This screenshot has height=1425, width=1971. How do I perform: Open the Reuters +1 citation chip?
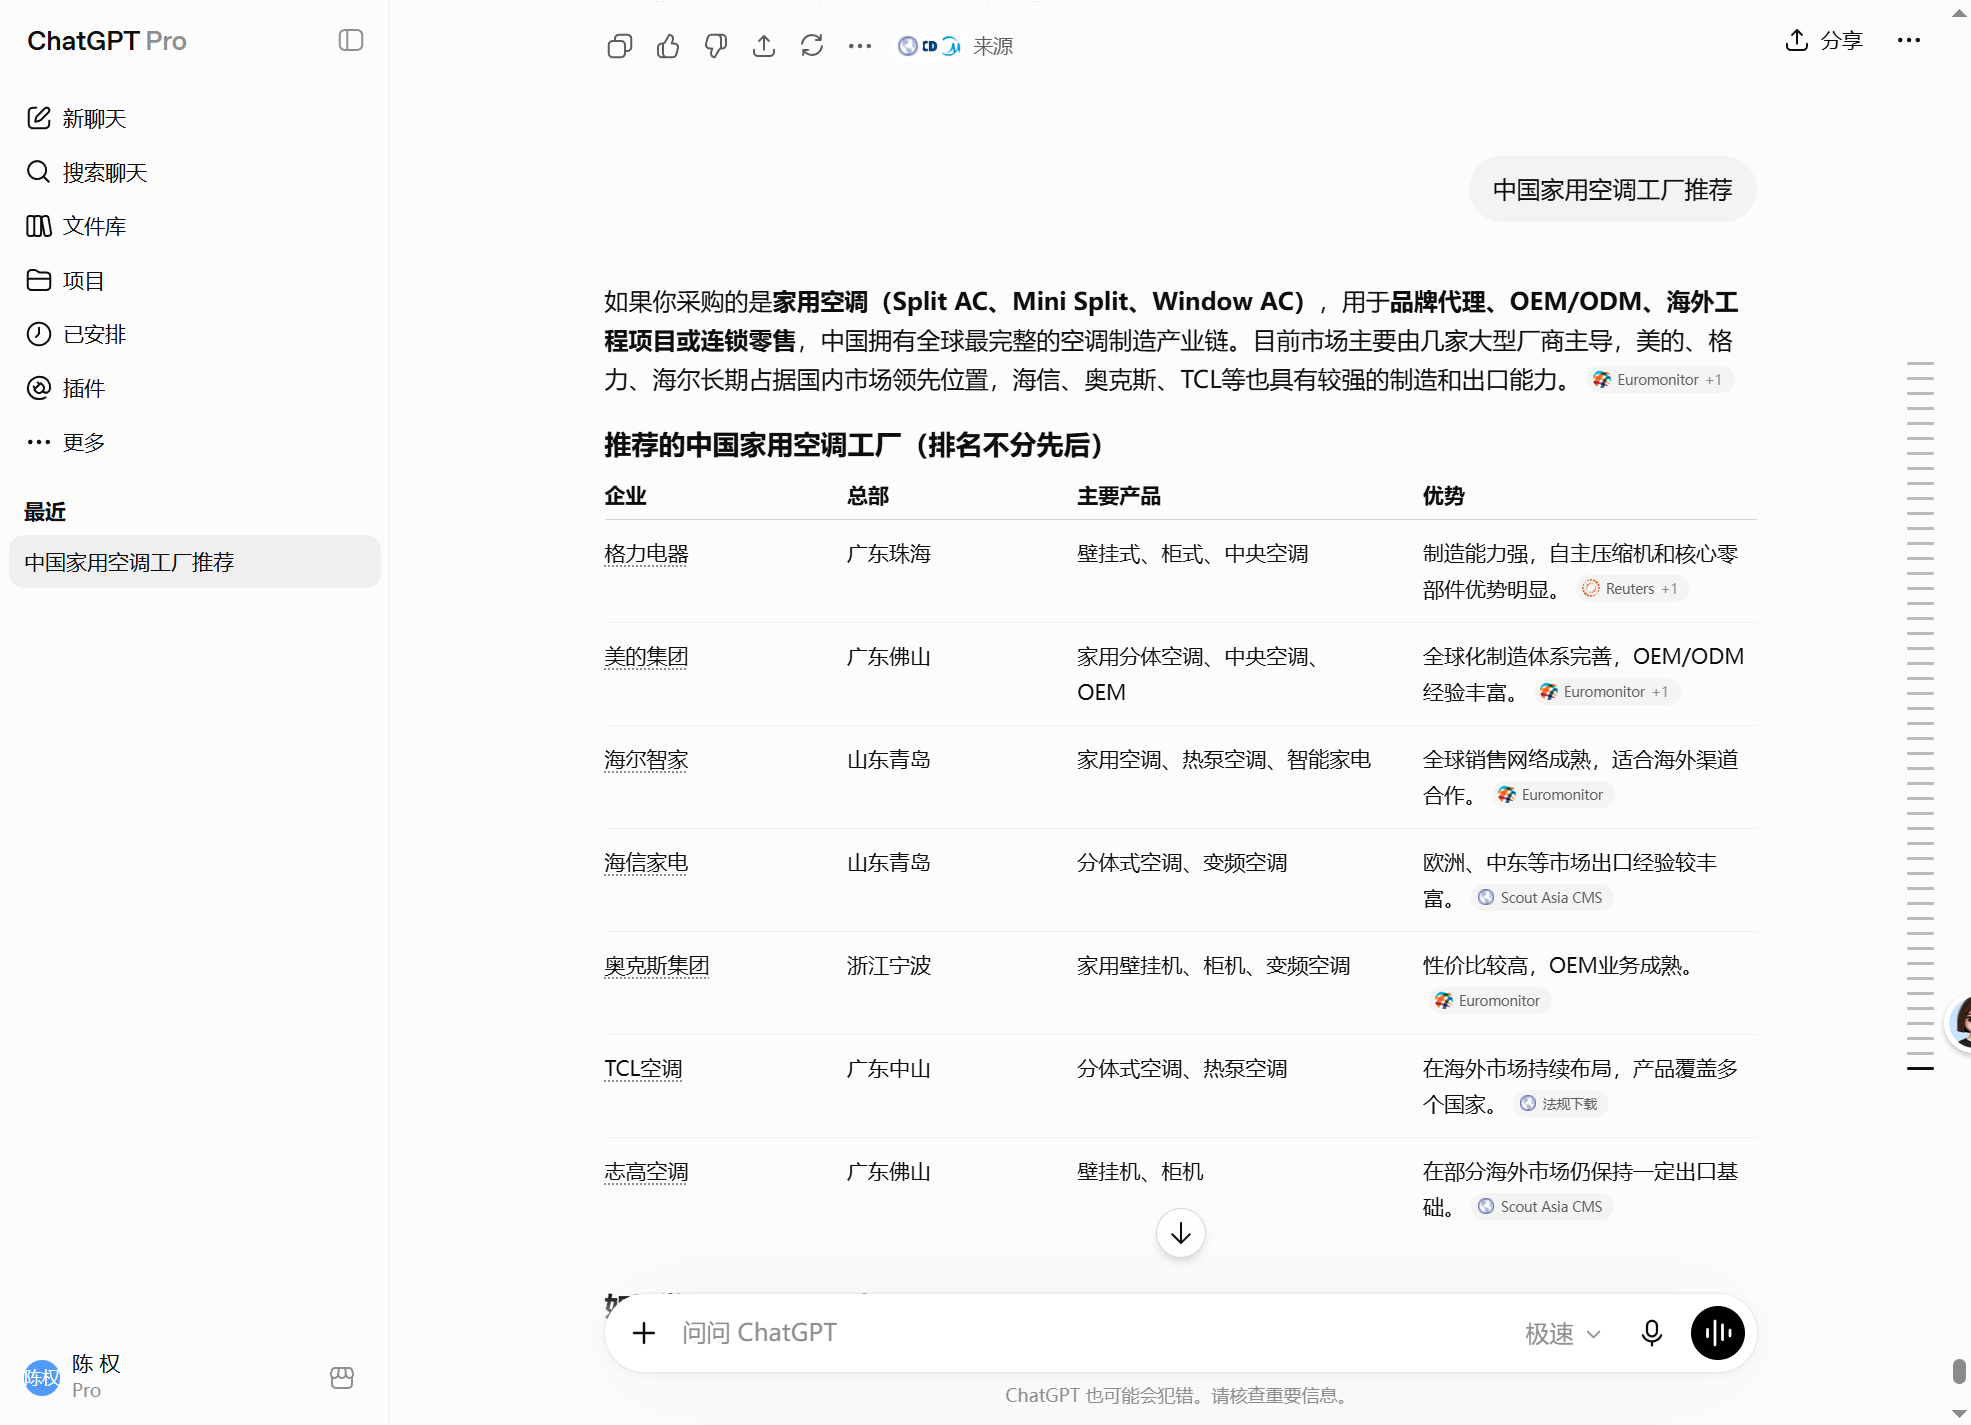click(1633, 589)
